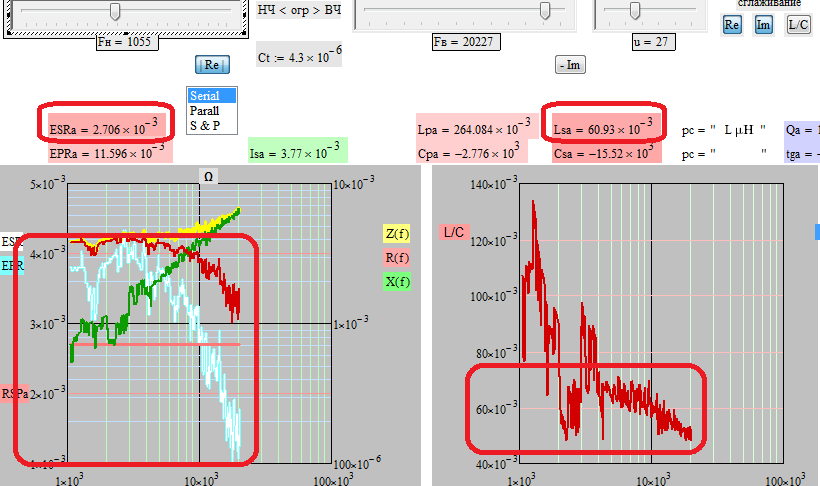Click the X(f) green legend label
The image size is (820, 486).
[x=397, y=282]
